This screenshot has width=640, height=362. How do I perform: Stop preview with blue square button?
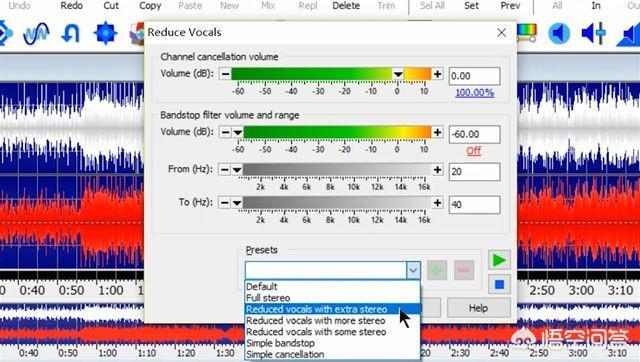click(x=499, y=284)
